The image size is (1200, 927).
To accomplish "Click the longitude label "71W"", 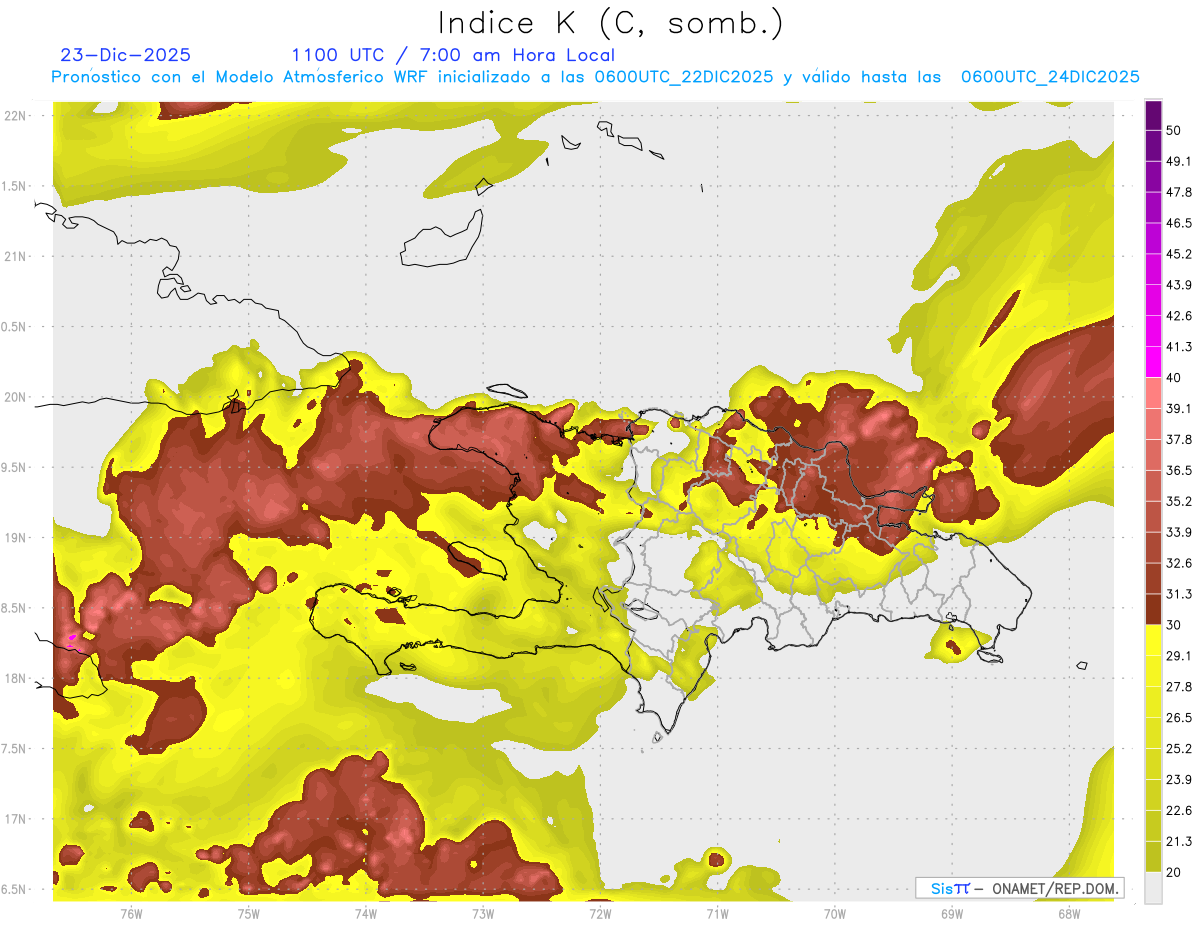I will pyautogui.click(x=717, y=914).
